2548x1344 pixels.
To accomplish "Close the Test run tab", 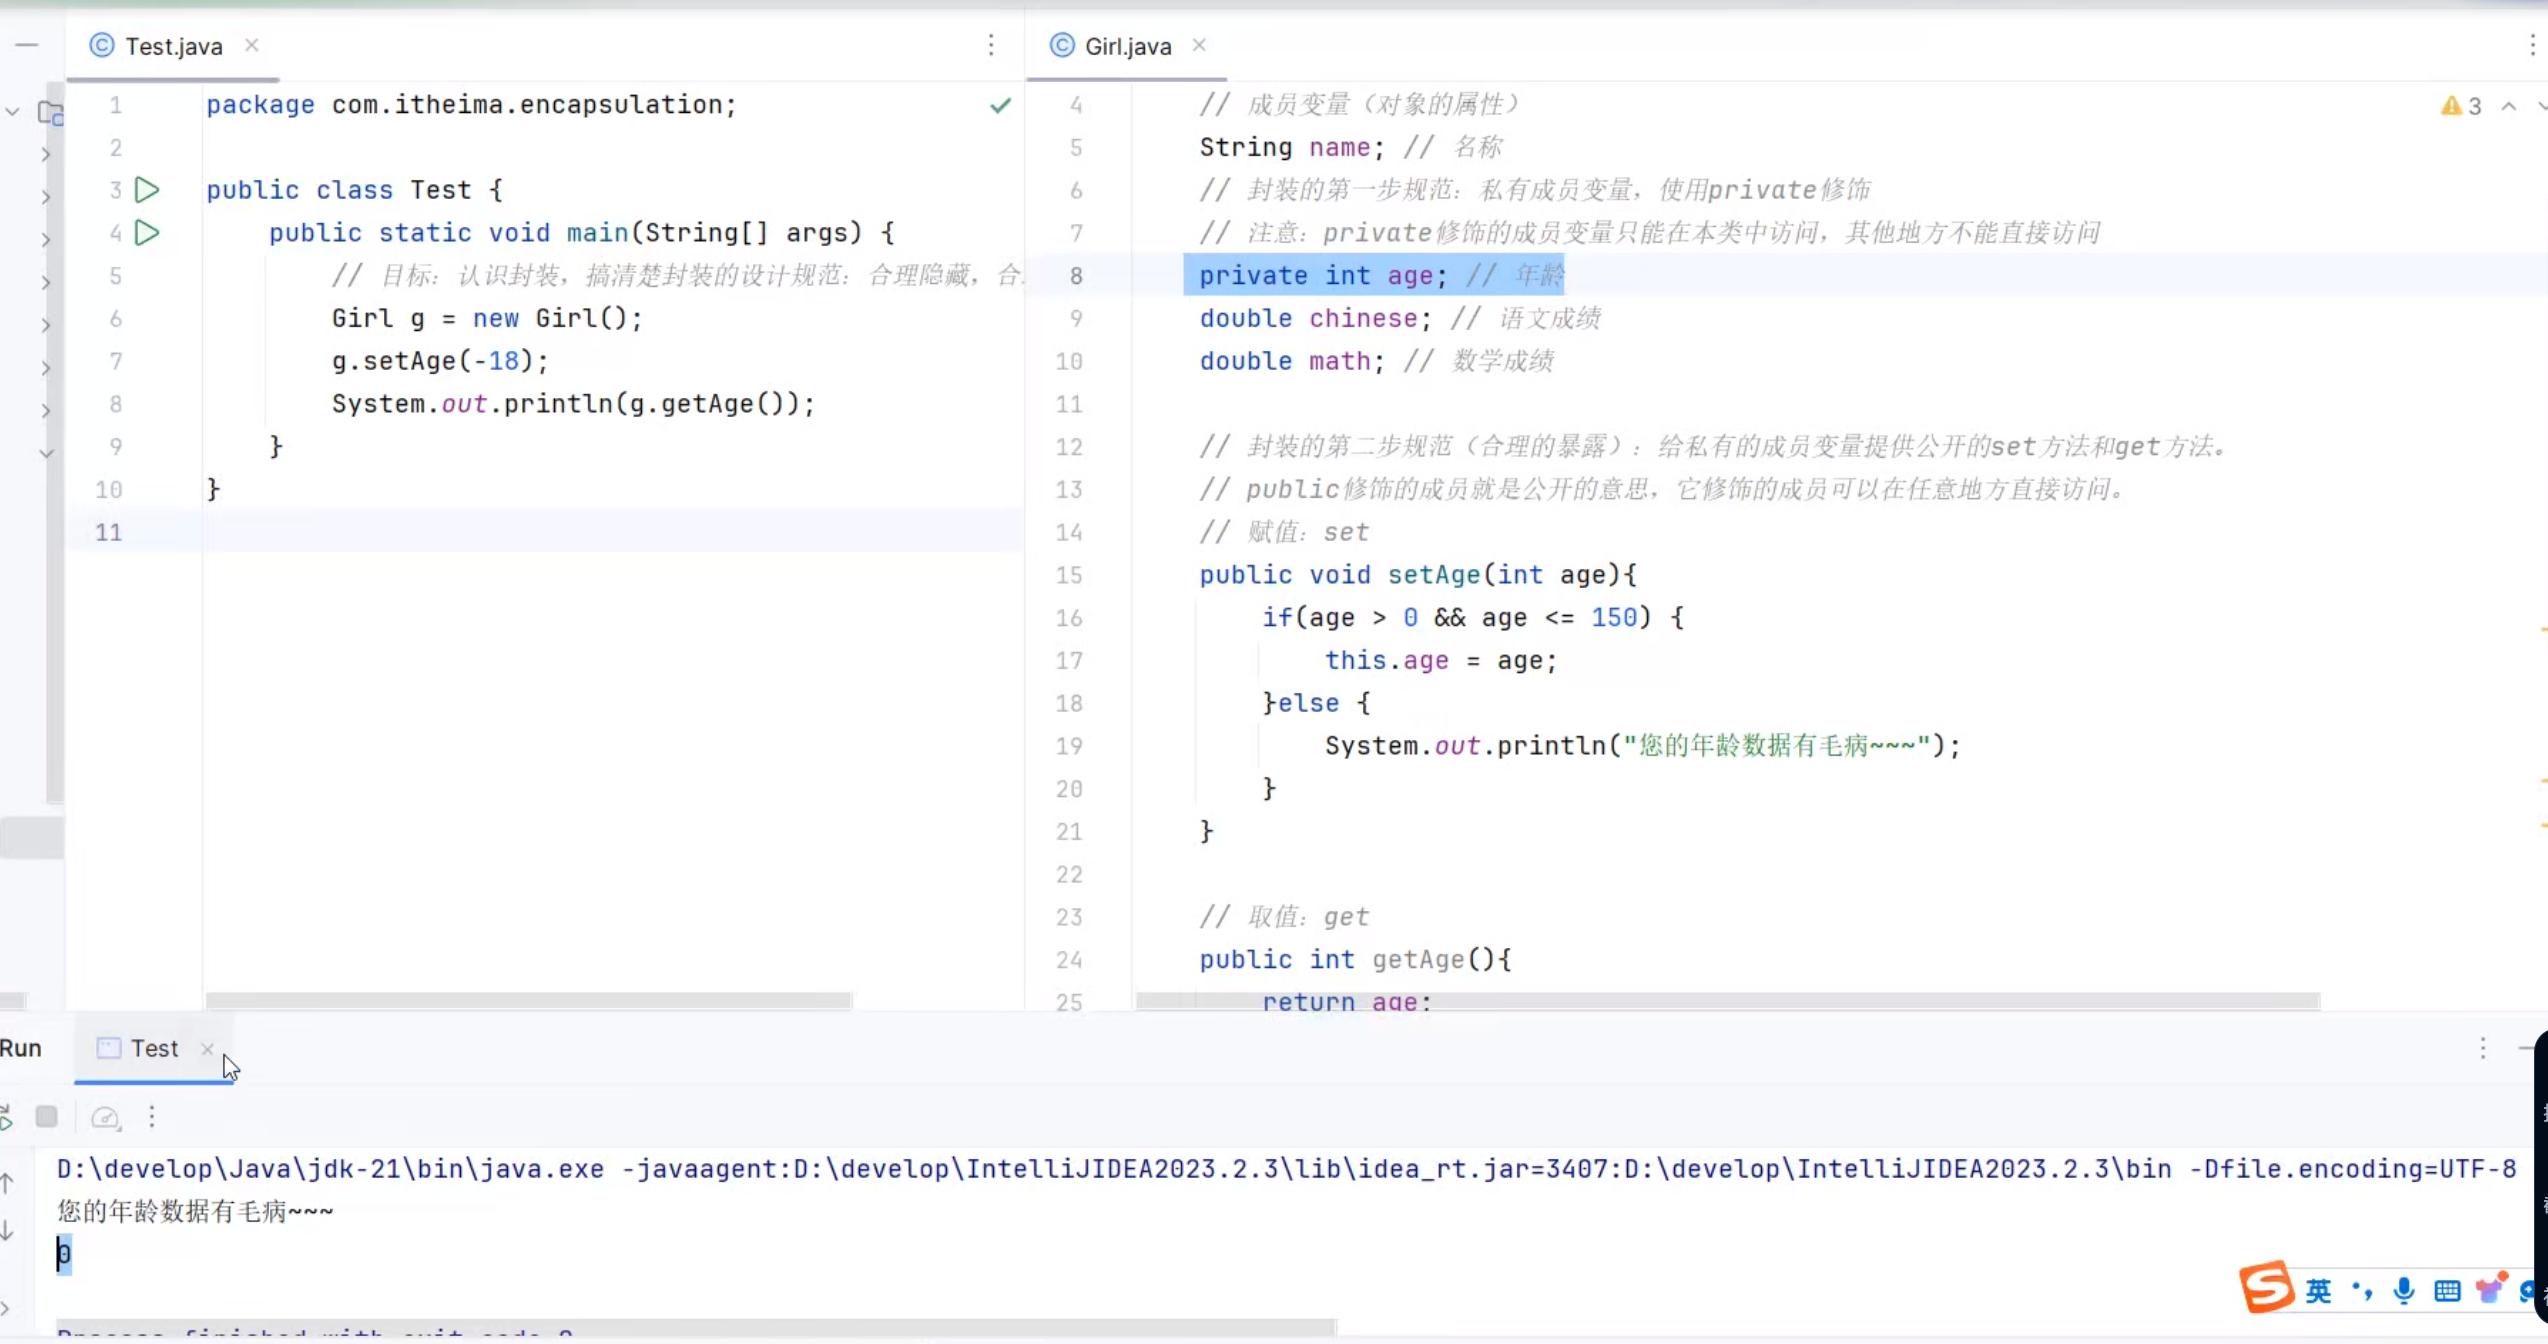I will click(x=207, y=1049).
